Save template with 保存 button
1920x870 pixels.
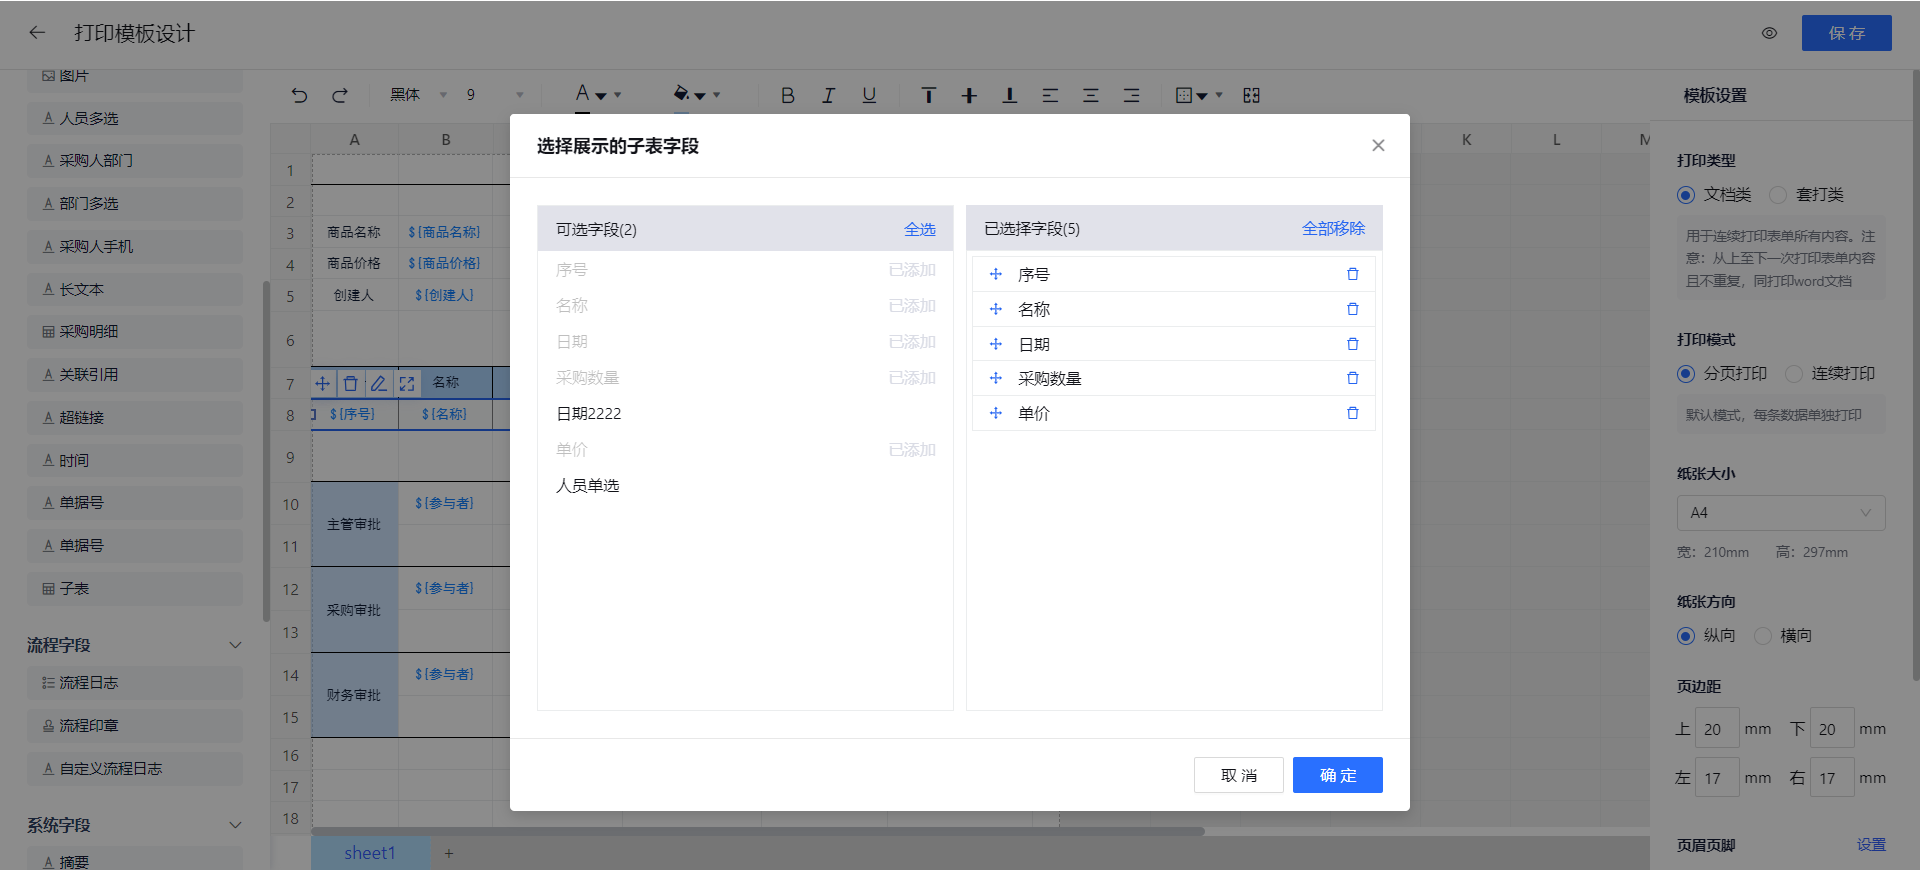point(1847,33)
